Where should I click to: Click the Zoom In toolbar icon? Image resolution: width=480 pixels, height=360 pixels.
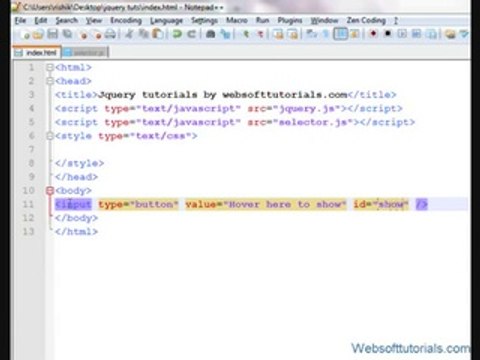click(246, 34)
